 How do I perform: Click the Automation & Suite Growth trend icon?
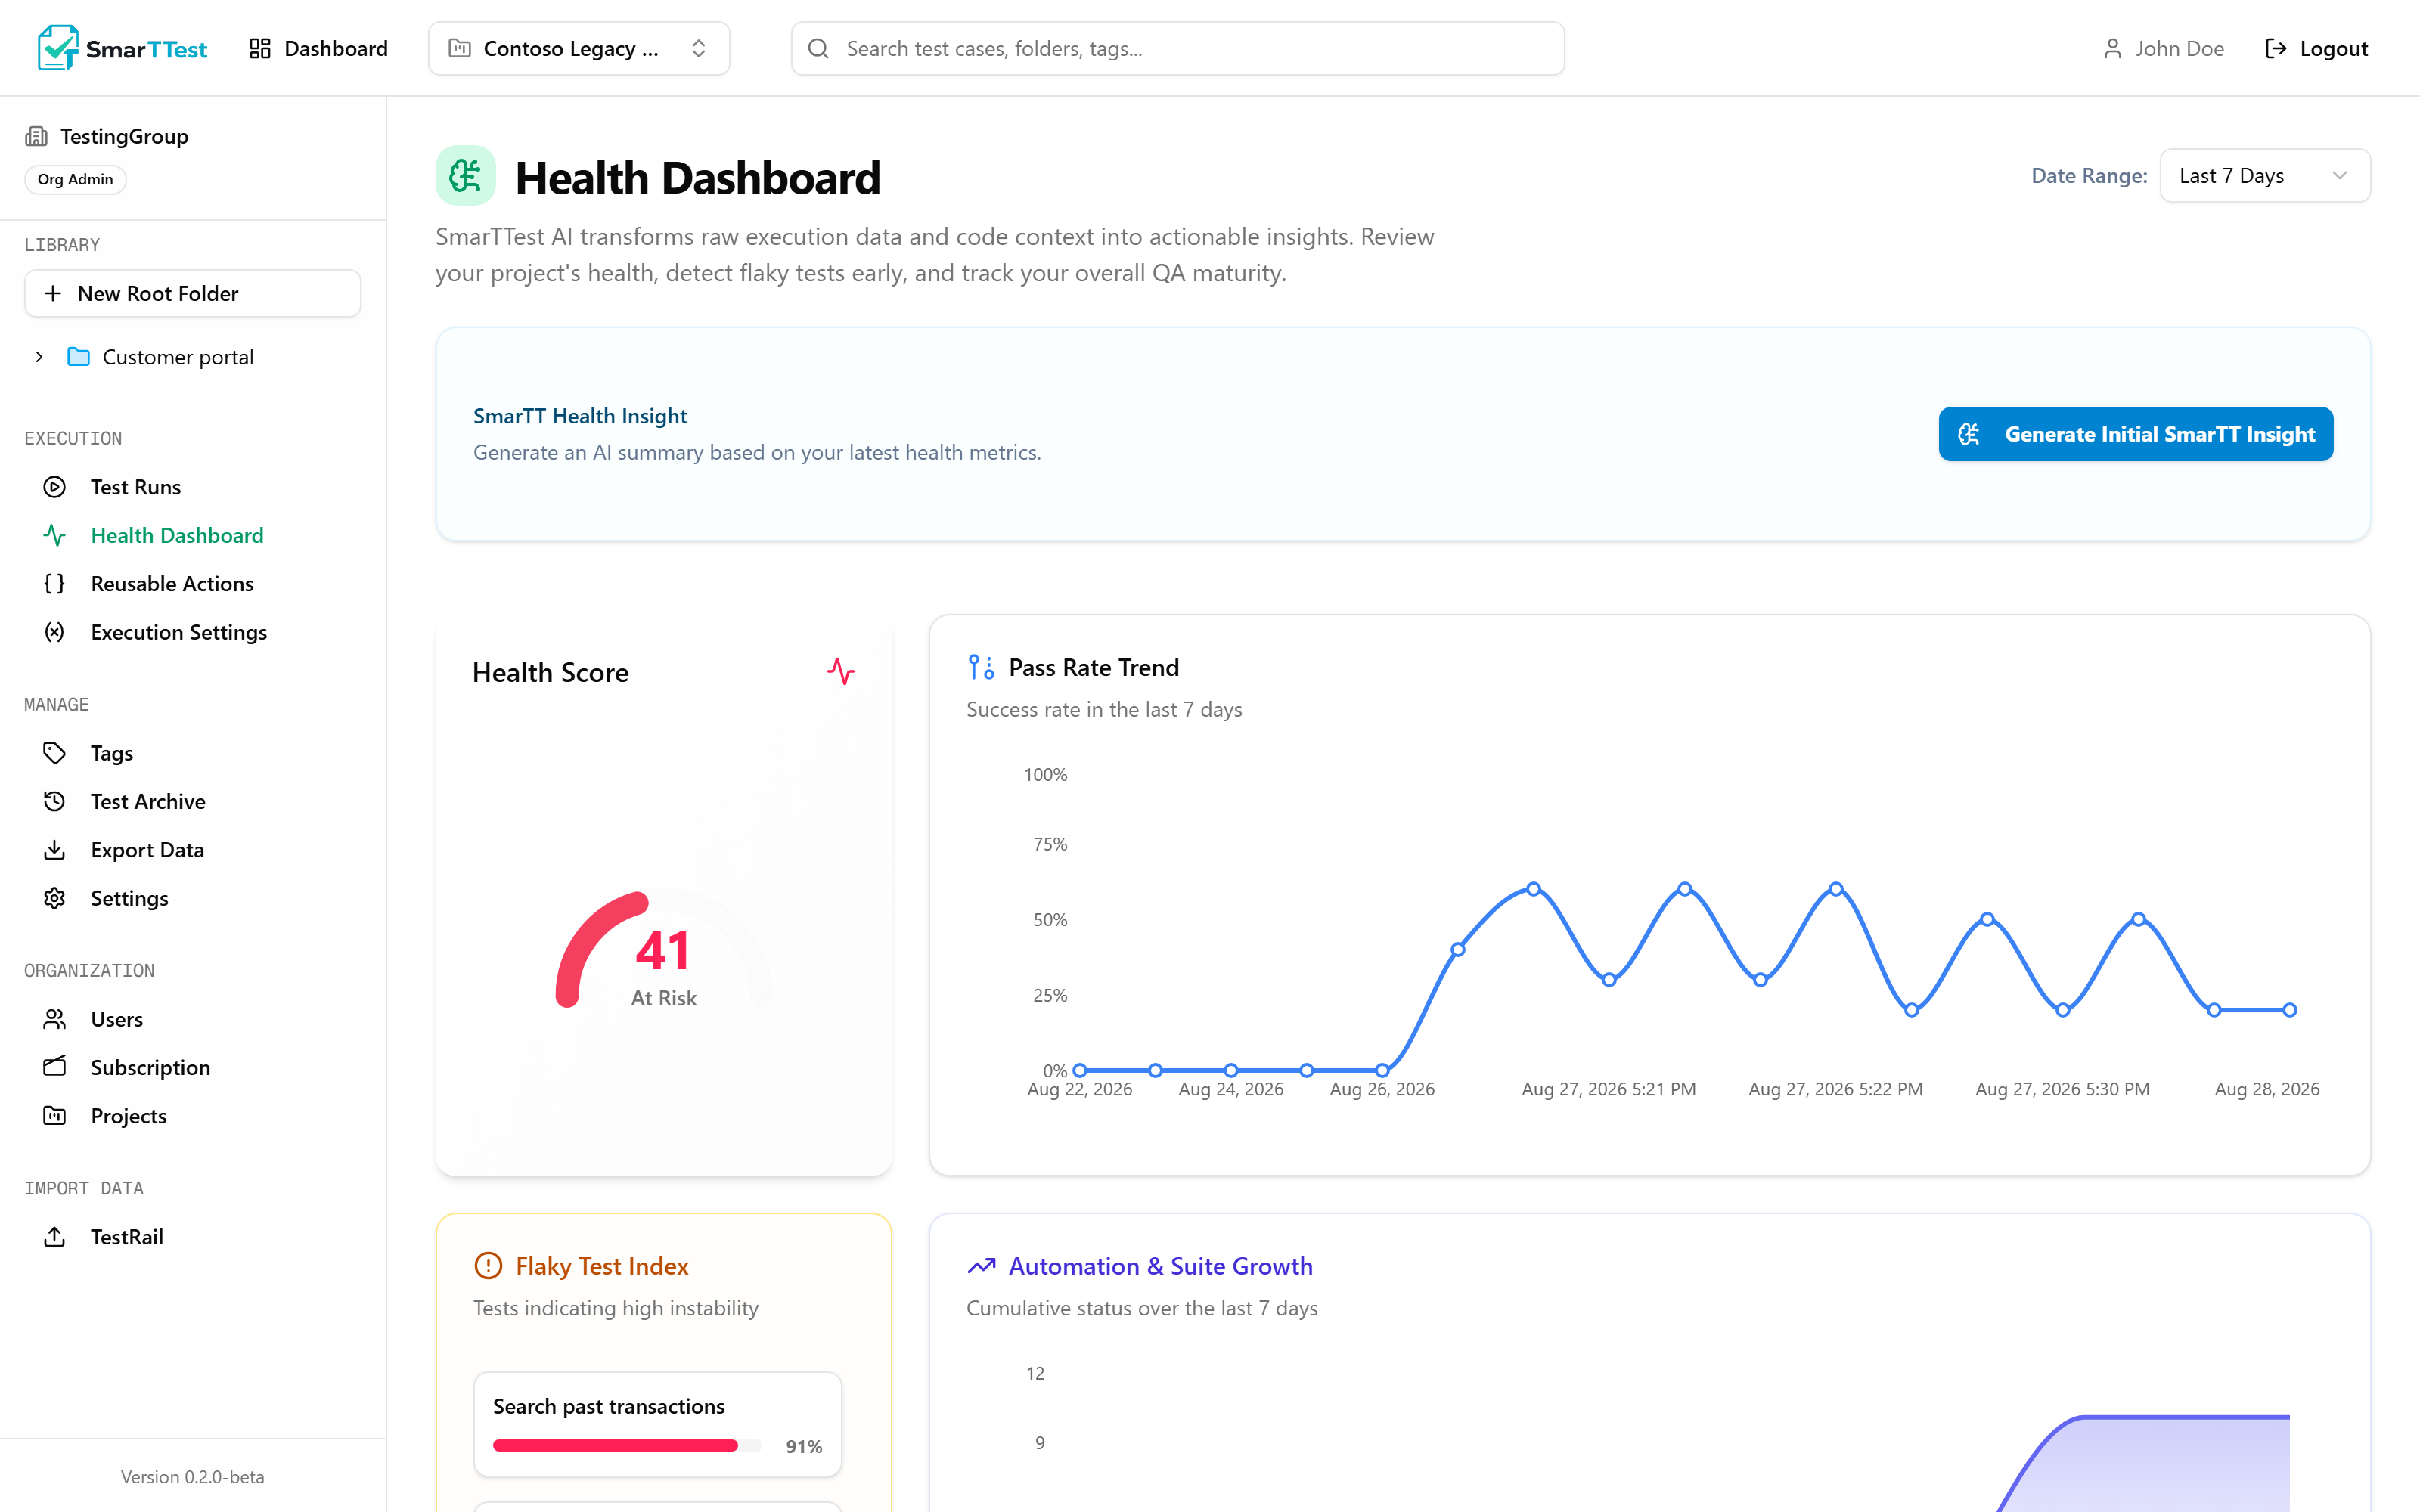(981, 1266)
